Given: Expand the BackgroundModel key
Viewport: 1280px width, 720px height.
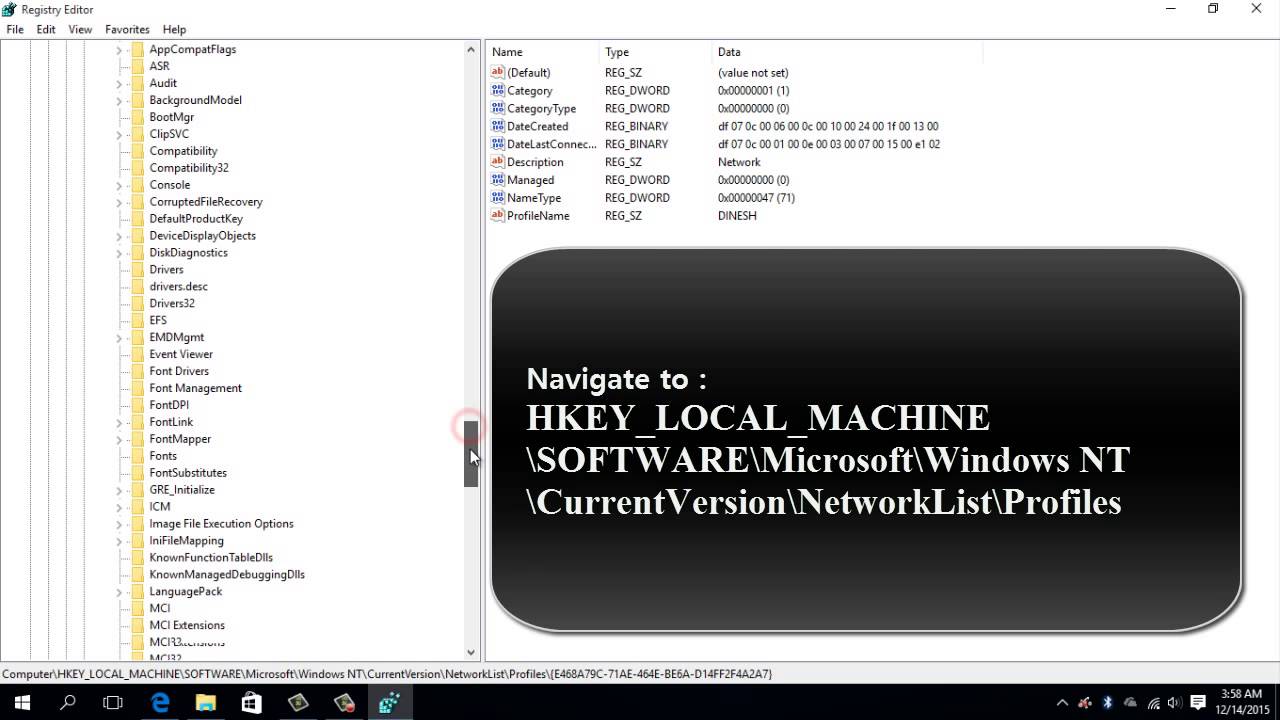Looking at the screenshot, I should tap(119, 101).
